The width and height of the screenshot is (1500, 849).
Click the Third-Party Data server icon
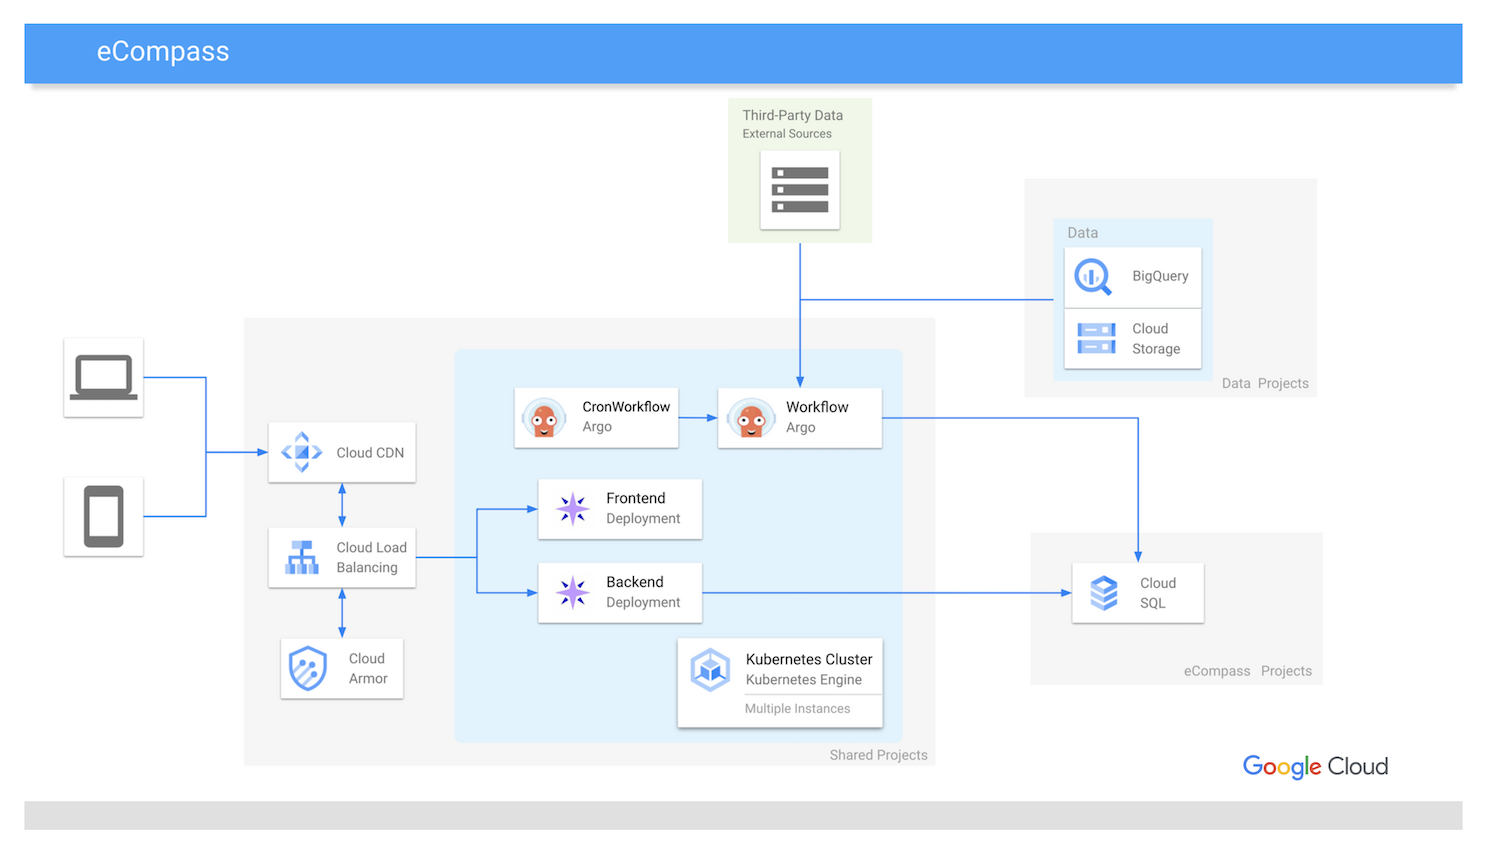coord(800,190)
